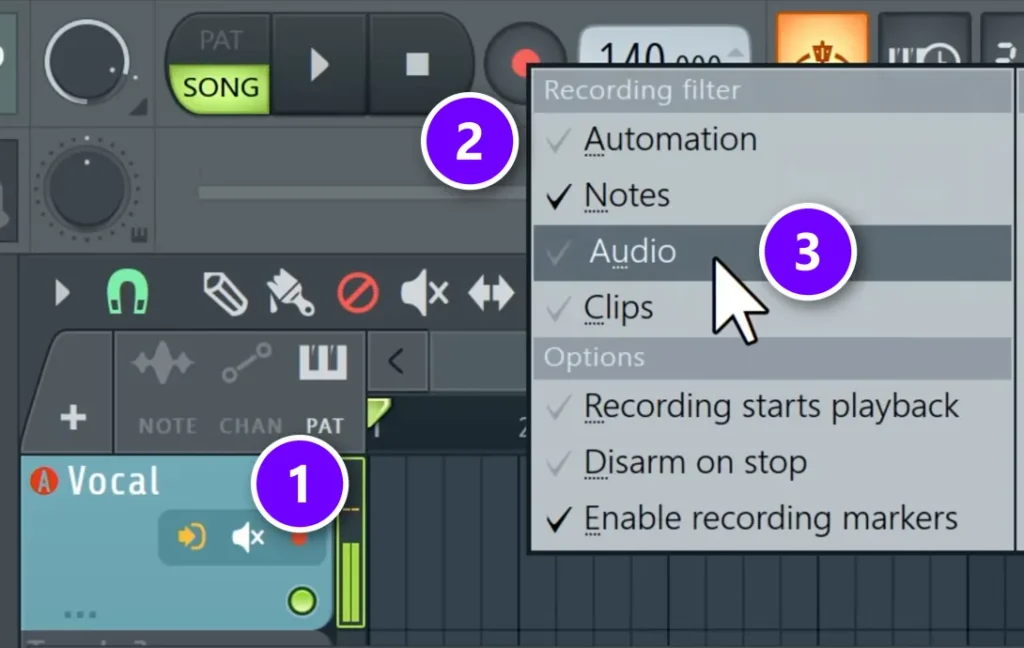Screen dimensions: 1024x648
Task: Enable Audio in Recording filter
Action: pyautogui.click(x=772, y=252)
